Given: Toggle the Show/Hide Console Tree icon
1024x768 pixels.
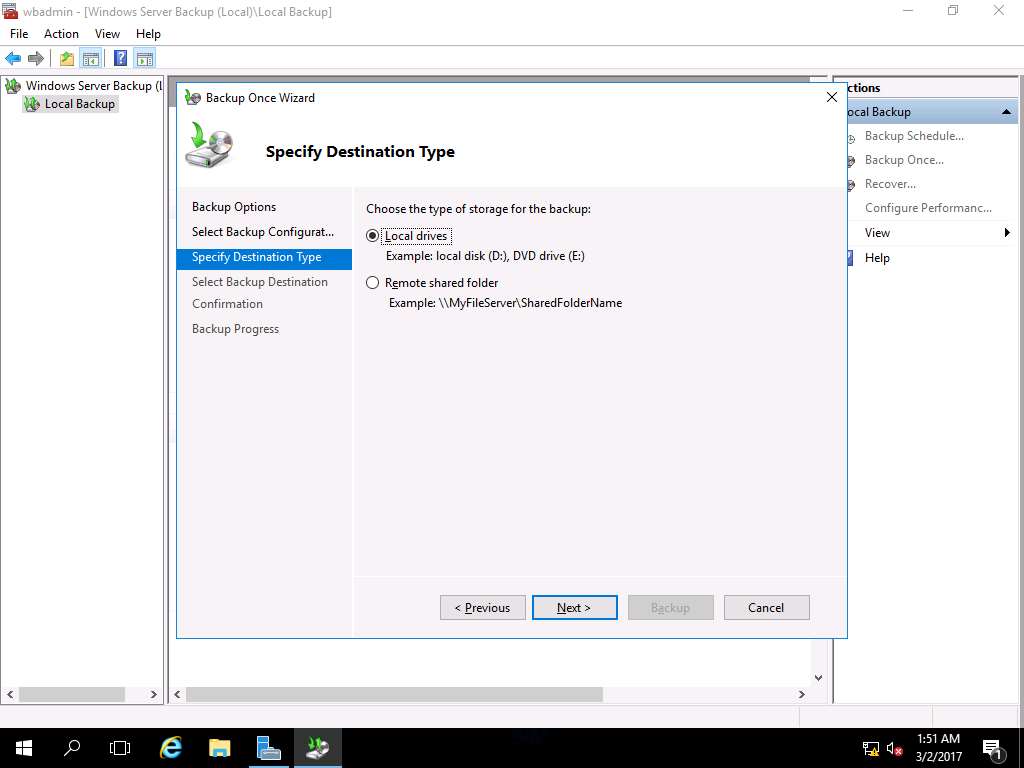Looking at the screenshot, I should (90, 59).
